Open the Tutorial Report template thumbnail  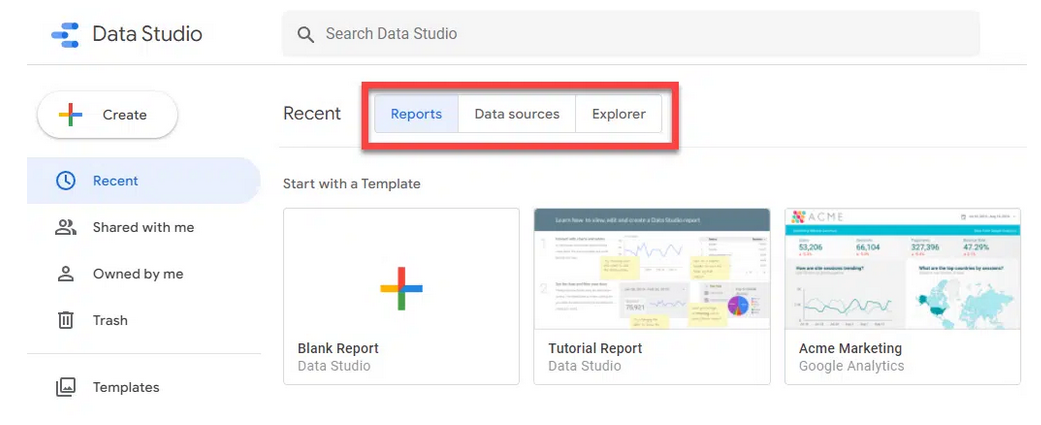click(x=652, y=269)
